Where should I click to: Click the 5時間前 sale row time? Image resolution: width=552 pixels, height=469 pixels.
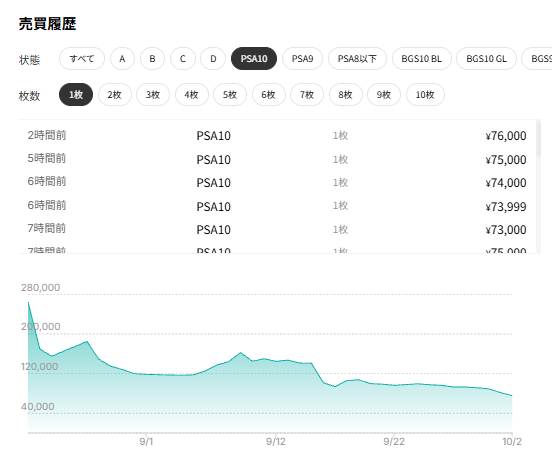click(x=47, y=158)
